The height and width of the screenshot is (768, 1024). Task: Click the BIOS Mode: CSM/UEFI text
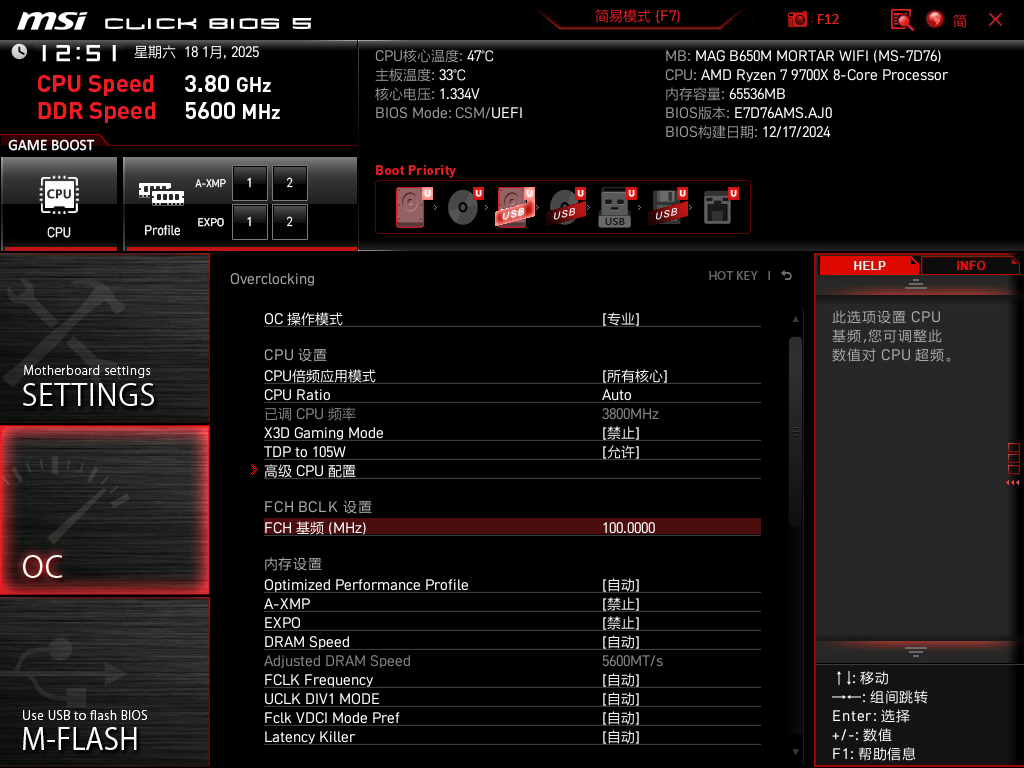pyautogui.click(x=449, y=113)
